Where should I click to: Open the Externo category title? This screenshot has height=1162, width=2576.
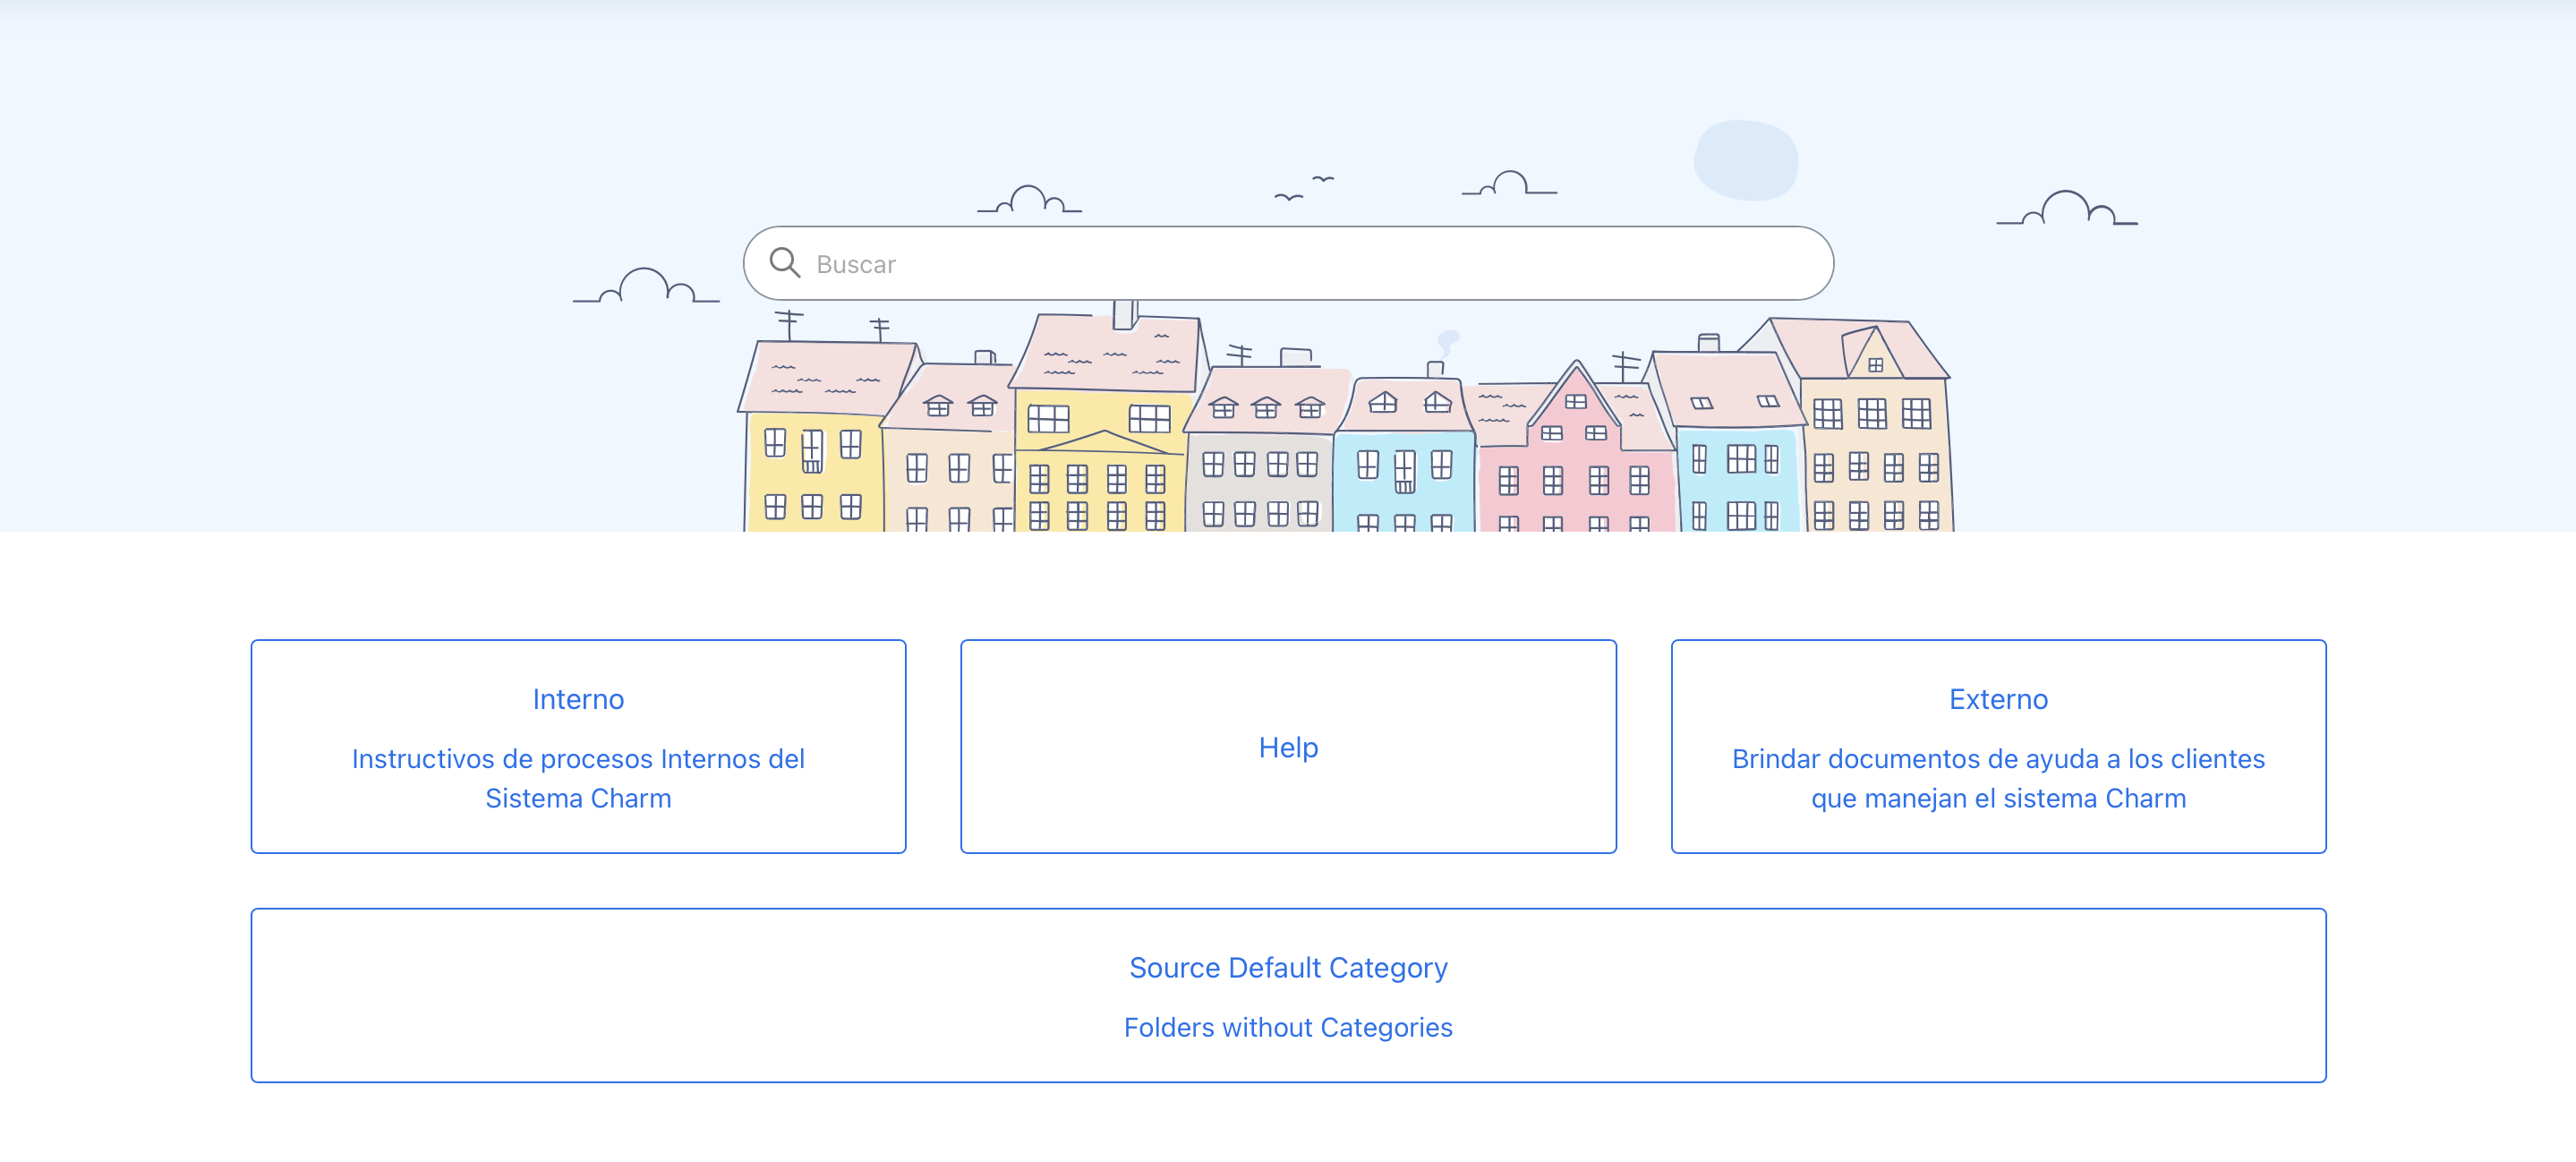[x=1998, y=699]
